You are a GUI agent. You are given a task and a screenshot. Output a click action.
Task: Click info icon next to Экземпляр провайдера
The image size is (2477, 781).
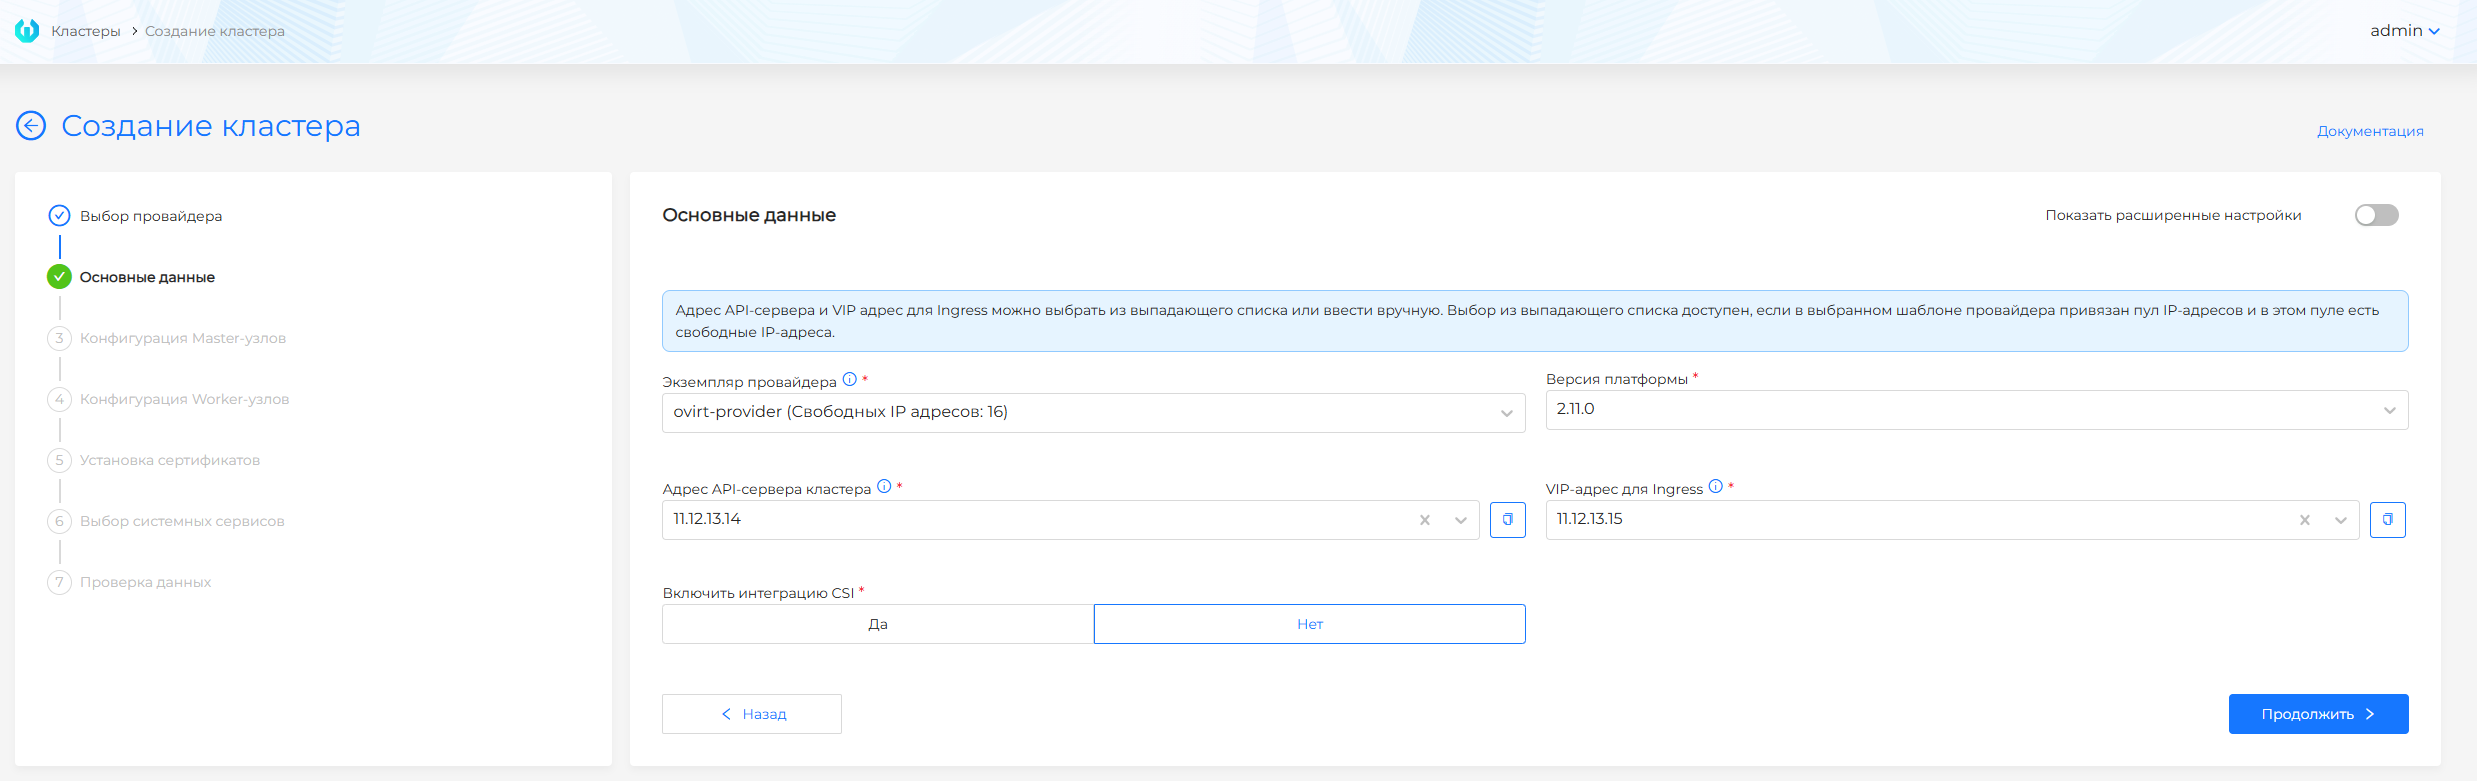point(849,380)
